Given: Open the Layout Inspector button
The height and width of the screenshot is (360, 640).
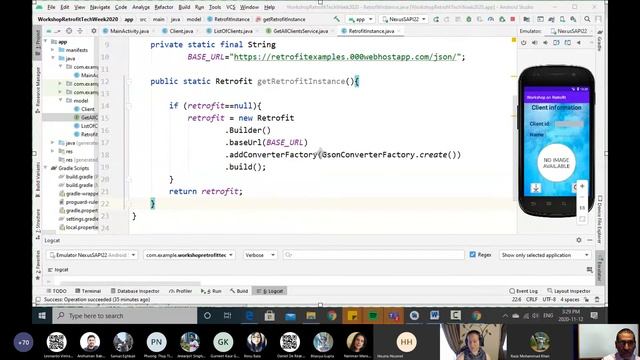Looking at the screenshot, I should (569, 291).
